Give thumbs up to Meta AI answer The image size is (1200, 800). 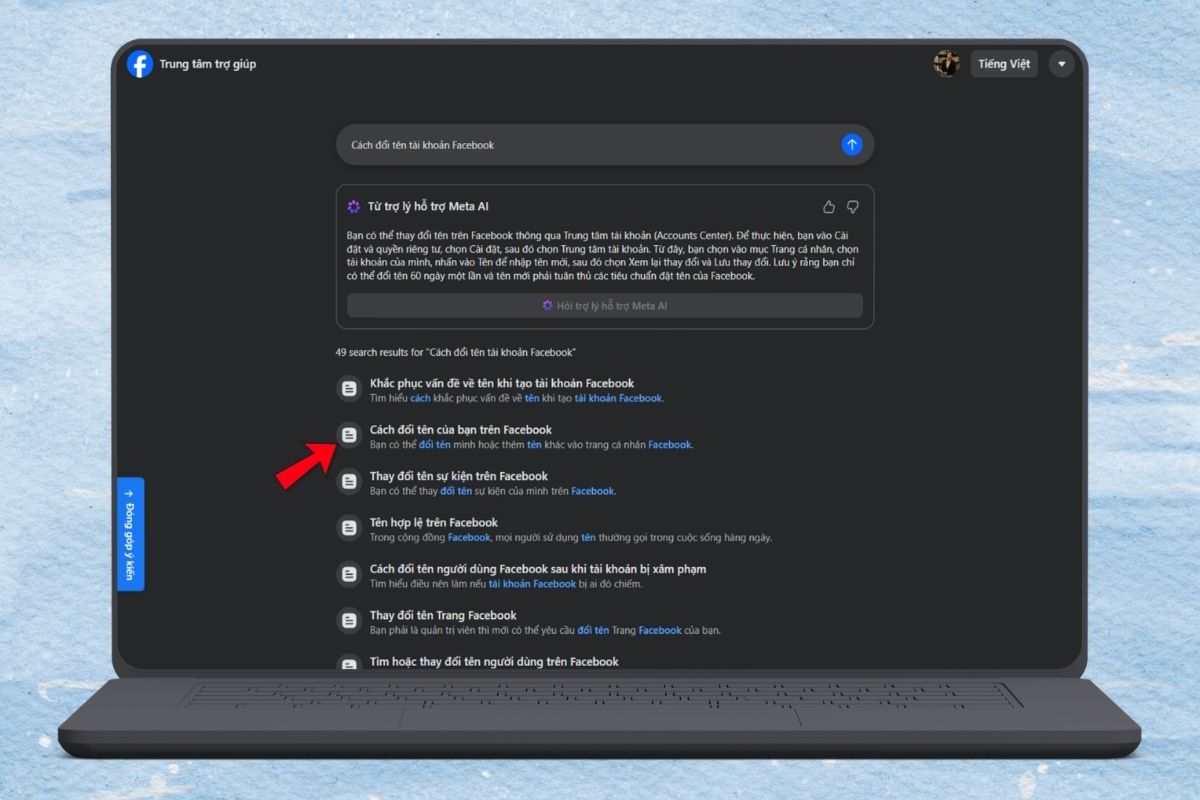829,207
